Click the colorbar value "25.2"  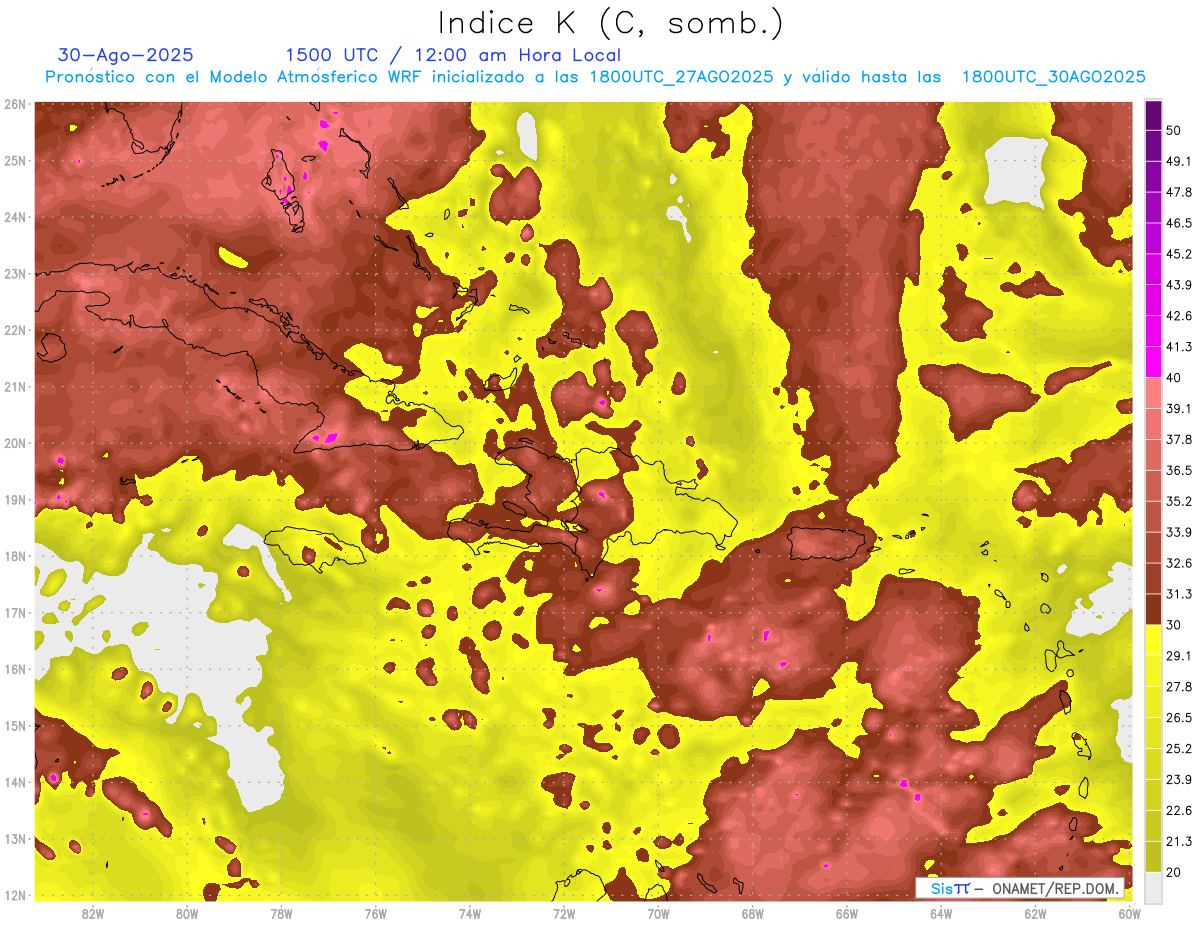[1178, 749]
